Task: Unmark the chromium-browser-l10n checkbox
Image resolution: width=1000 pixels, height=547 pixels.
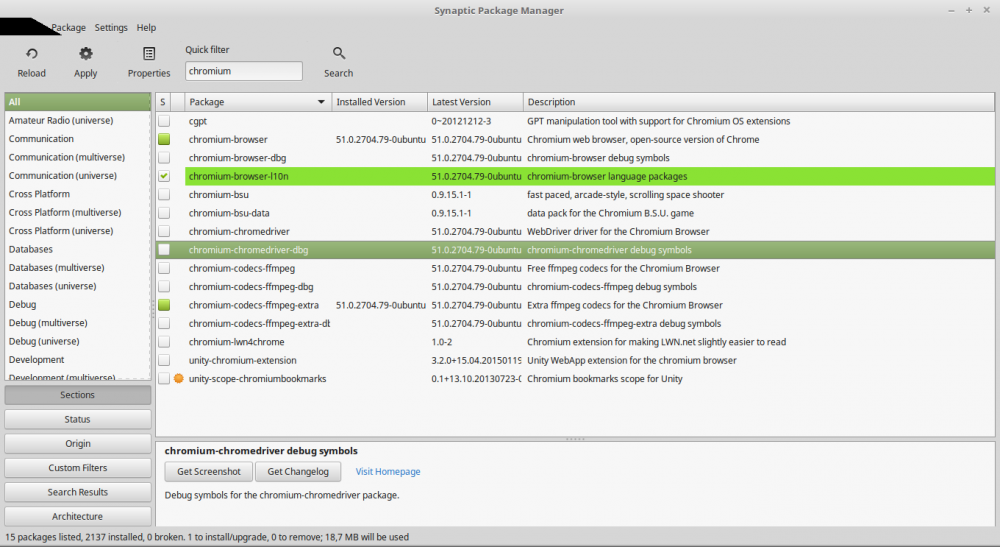Action: click(164, 177)
